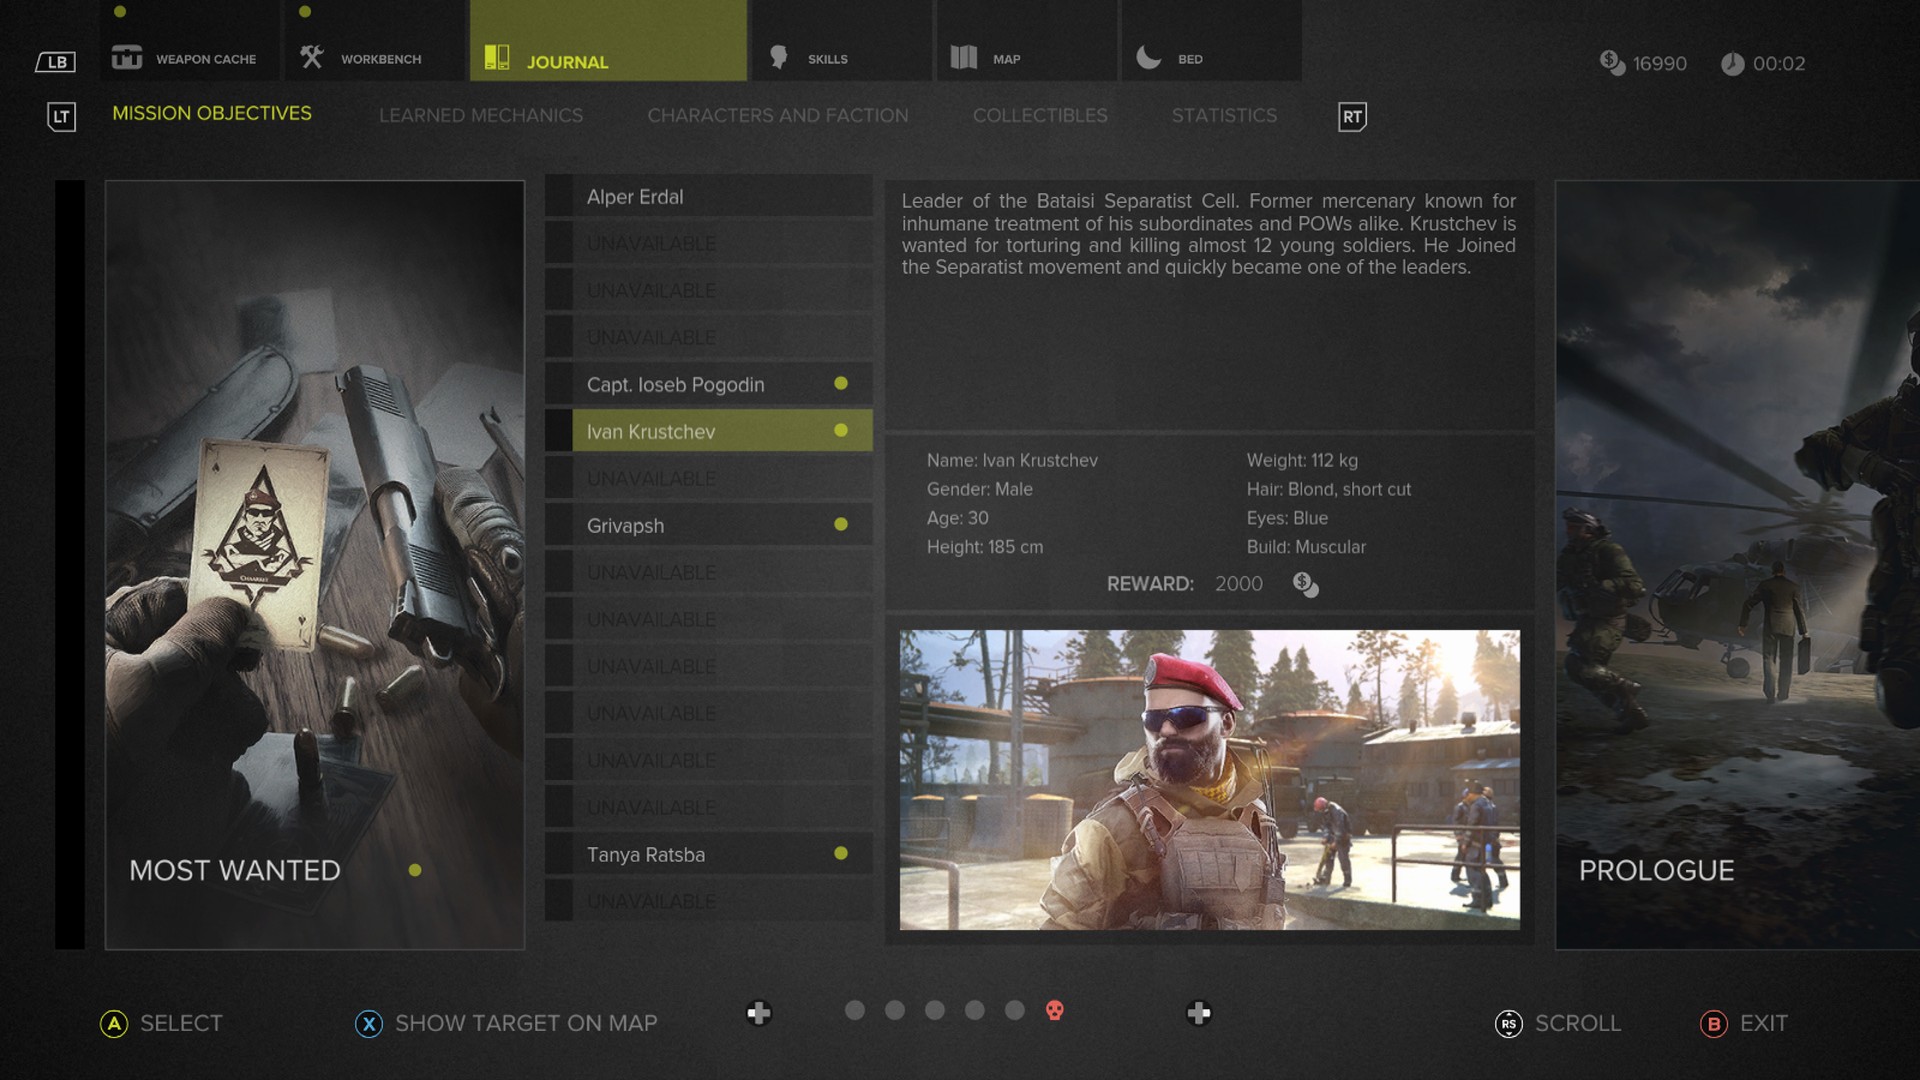
Task: Click 'Hair: Blond, short cut' detail
Action: click(x=1329, y=490)
